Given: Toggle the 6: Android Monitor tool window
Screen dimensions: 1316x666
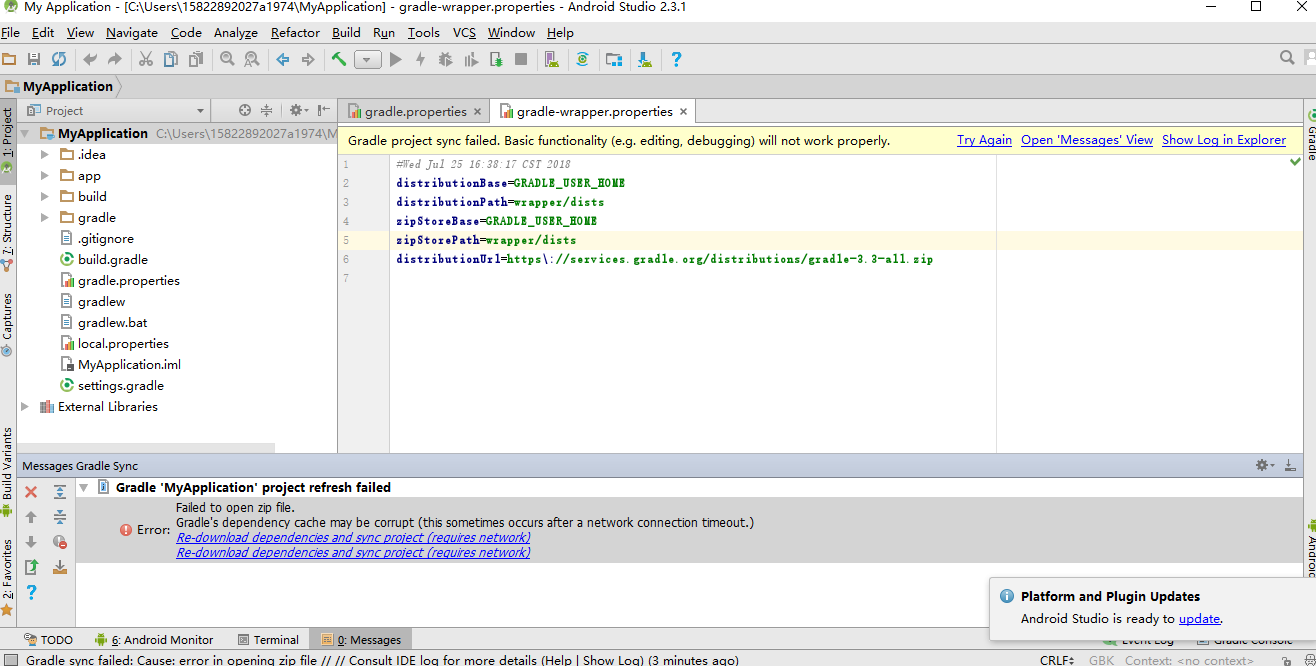Looking at the screenshot, I should pos(153,639).
